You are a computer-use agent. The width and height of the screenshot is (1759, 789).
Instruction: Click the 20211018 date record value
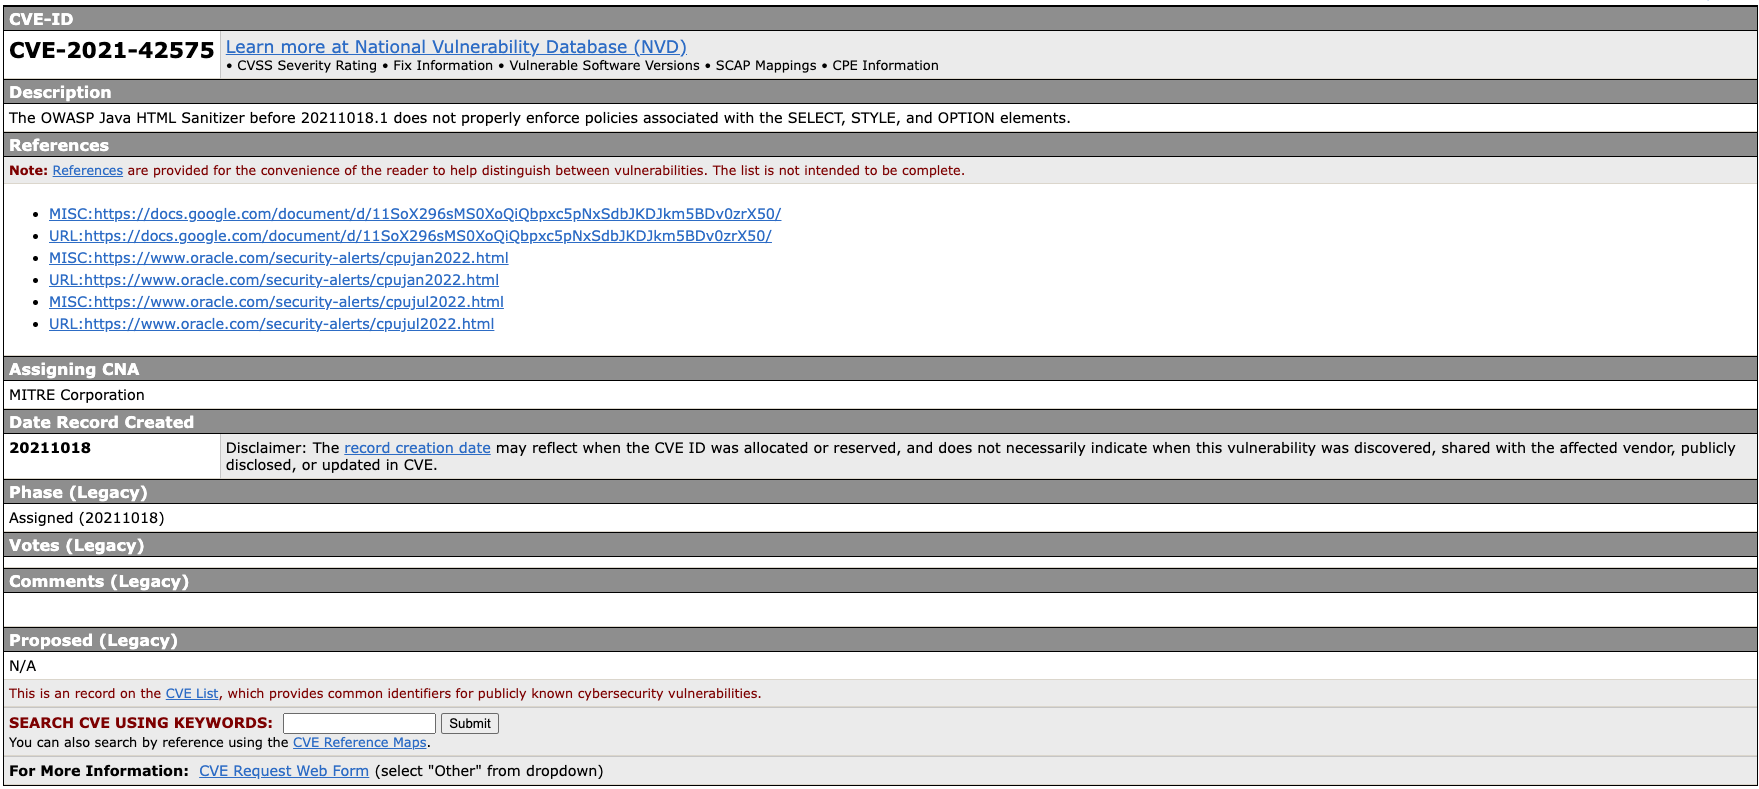click(x=50, y=448)
